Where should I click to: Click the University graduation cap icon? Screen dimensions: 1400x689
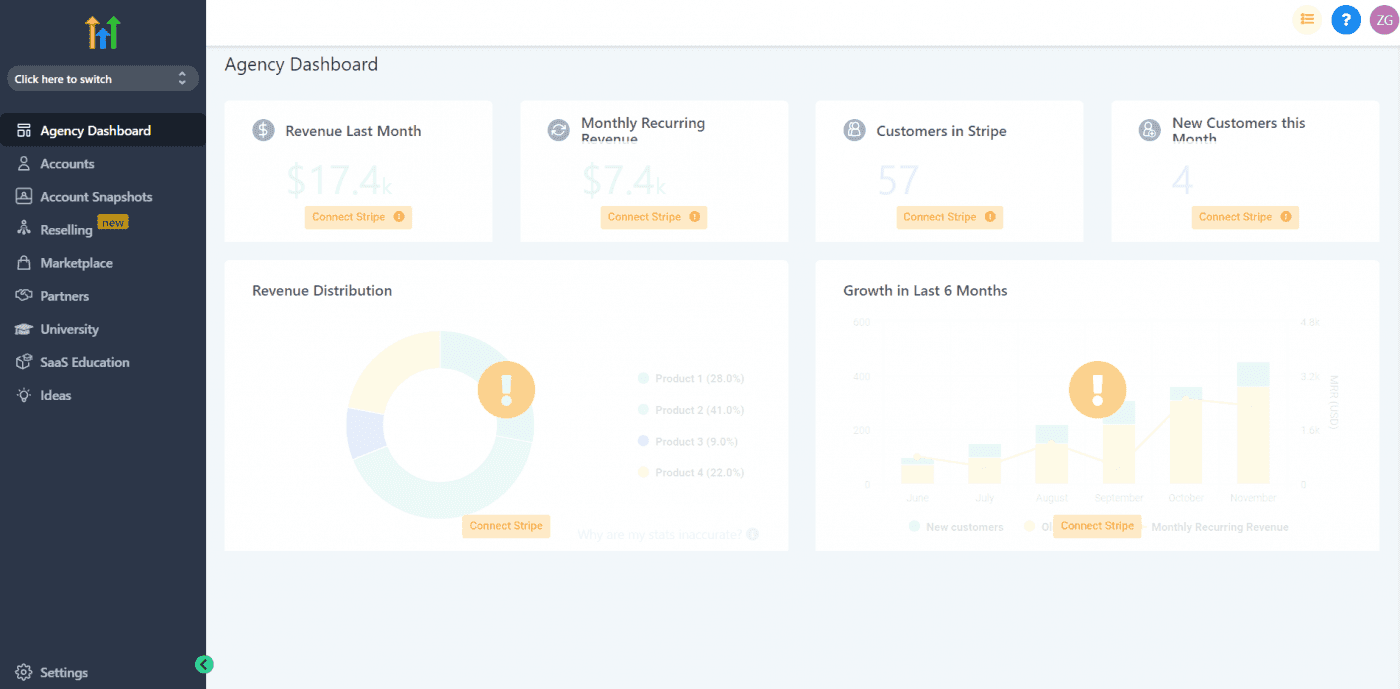point(24,329)
